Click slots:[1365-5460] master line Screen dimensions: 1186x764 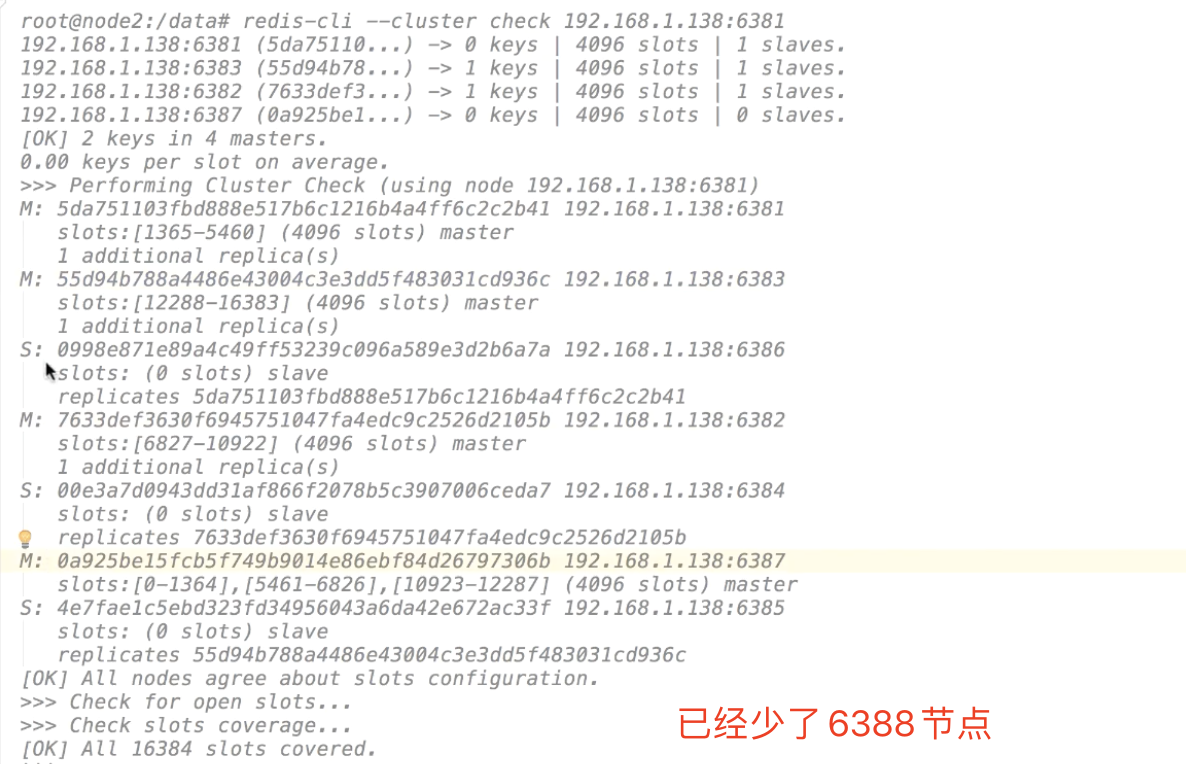(286, 232)
